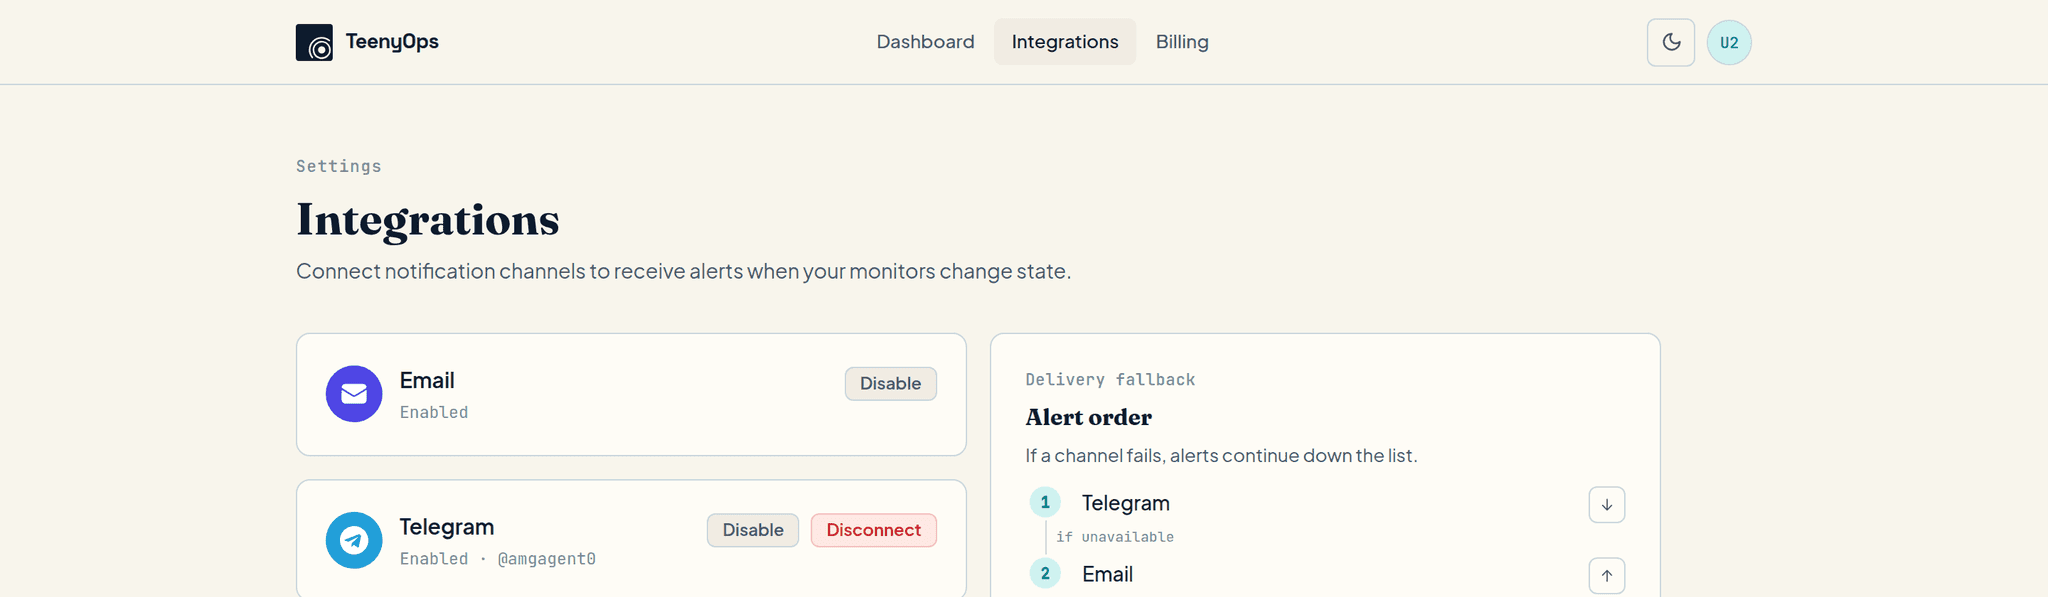Move Email up in alert order
Screen dimensions: 2048x597
click(1607, 575)
